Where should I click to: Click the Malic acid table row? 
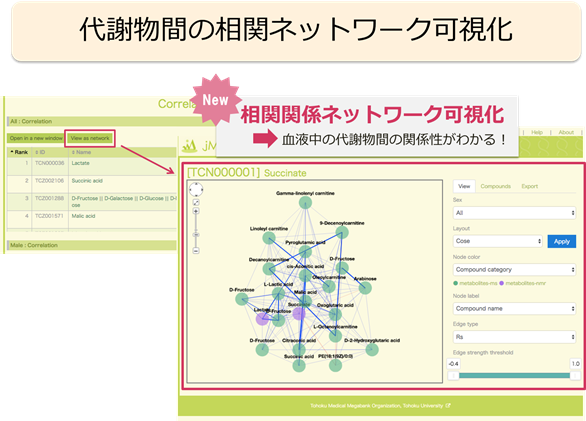click(x=92, y=219)
